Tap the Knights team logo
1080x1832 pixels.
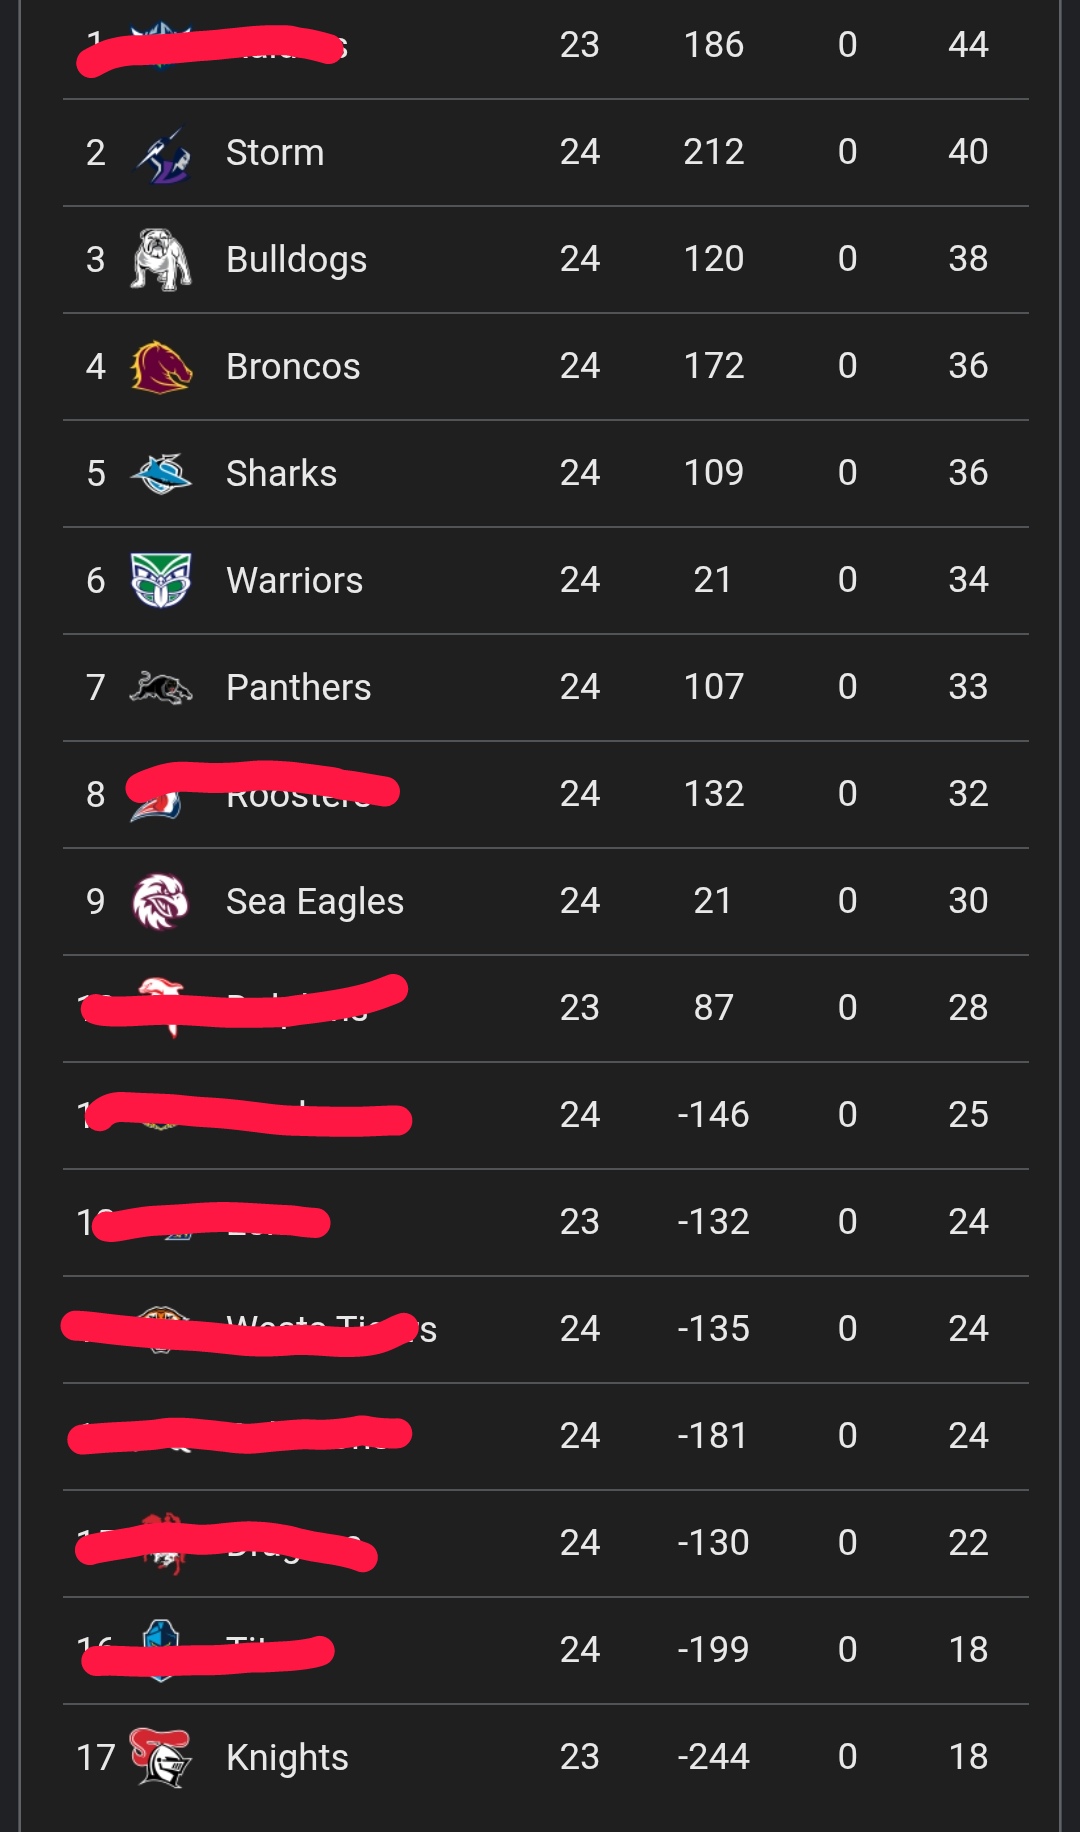pos(161,1757)
